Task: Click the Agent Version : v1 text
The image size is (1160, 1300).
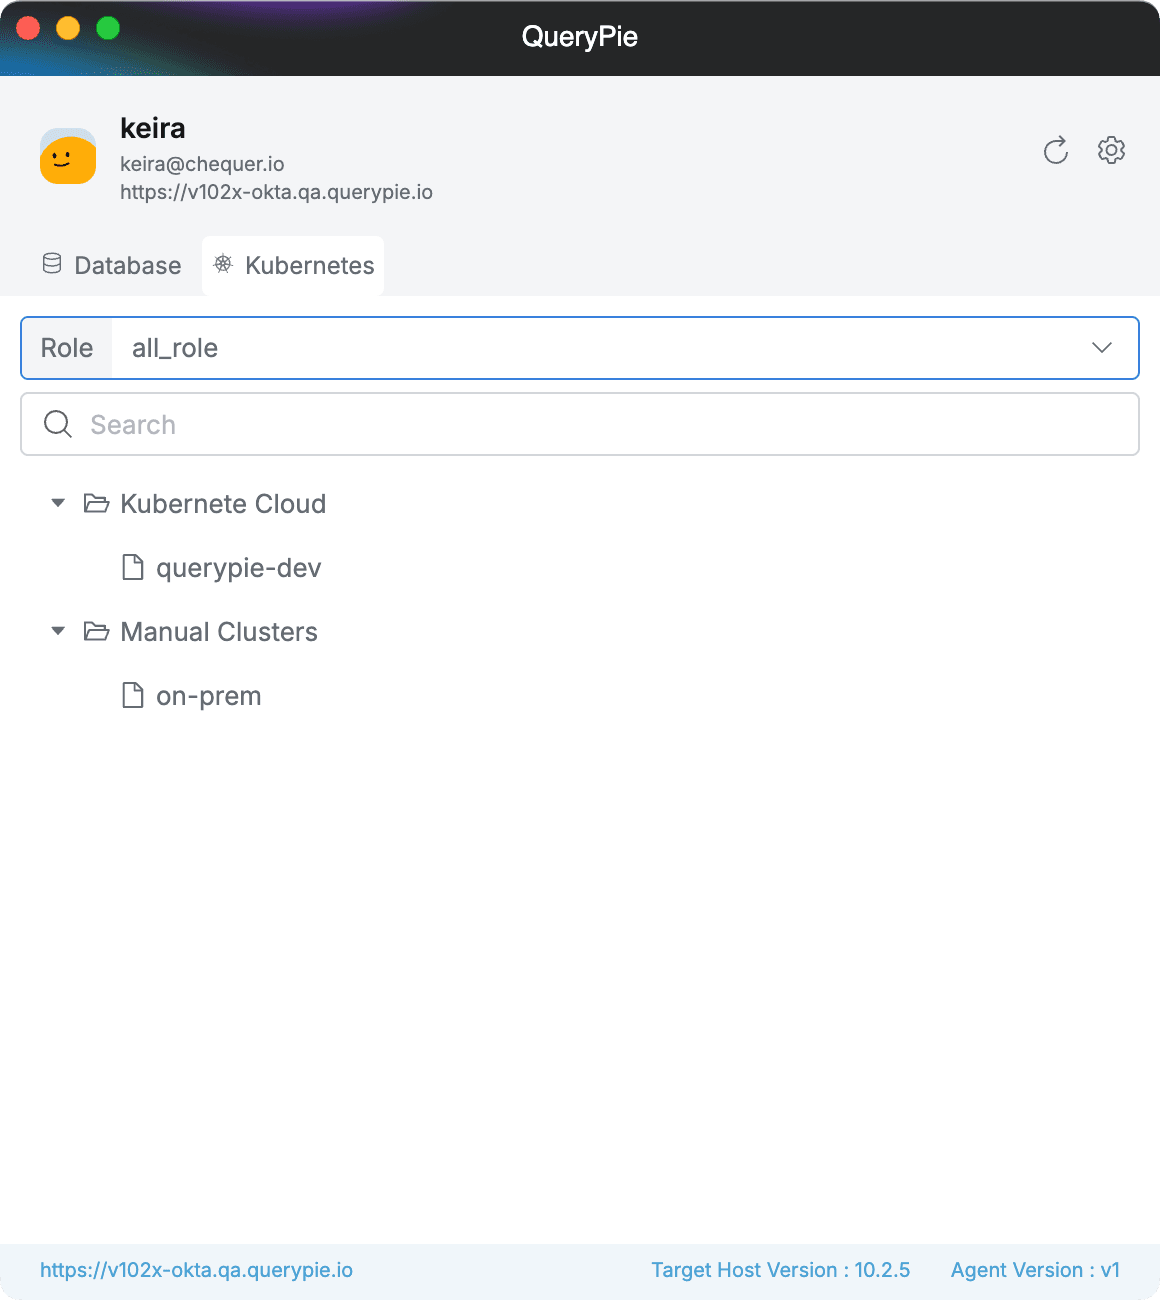Action: (1035, 1270)
